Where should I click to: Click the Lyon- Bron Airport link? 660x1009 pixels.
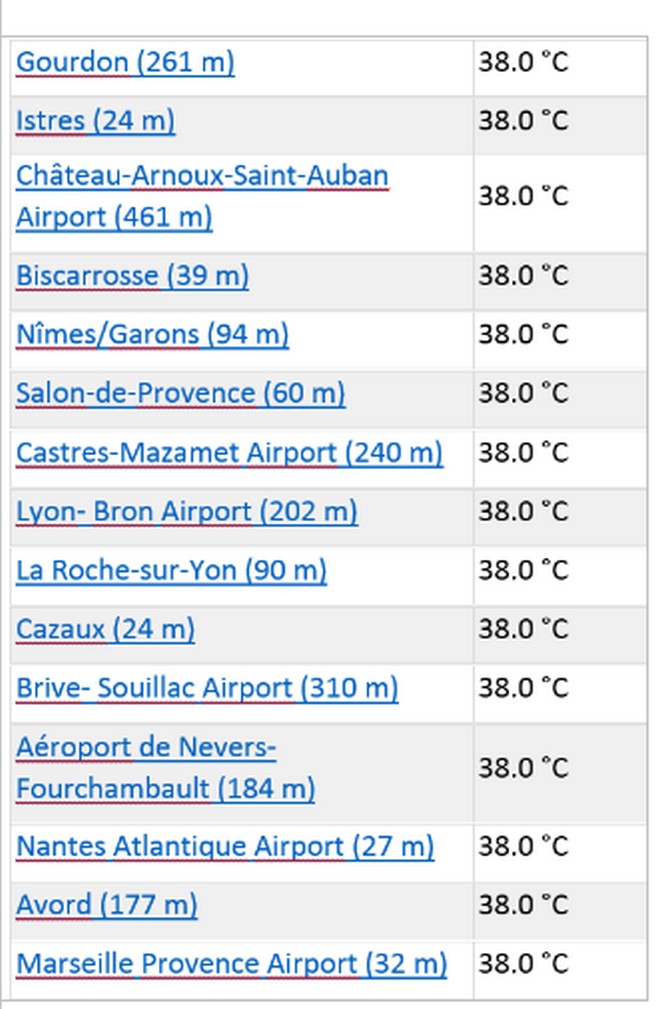tap(186, 512)
